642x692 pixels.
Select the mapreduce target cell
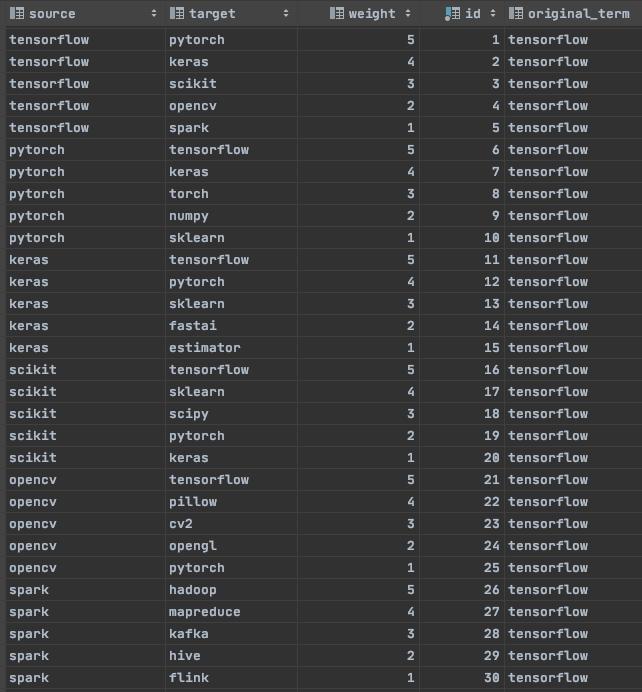(204, 612)
